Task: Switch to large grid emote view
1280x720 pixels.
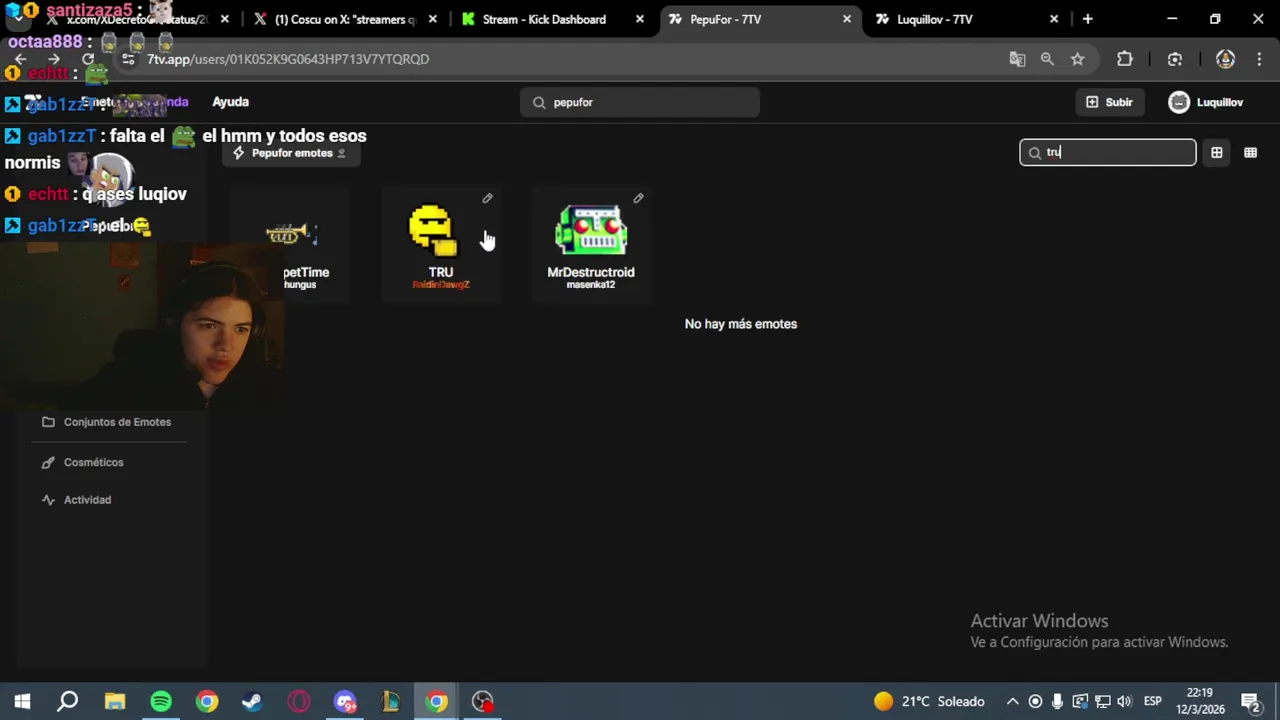Action: pos(1217,152)
